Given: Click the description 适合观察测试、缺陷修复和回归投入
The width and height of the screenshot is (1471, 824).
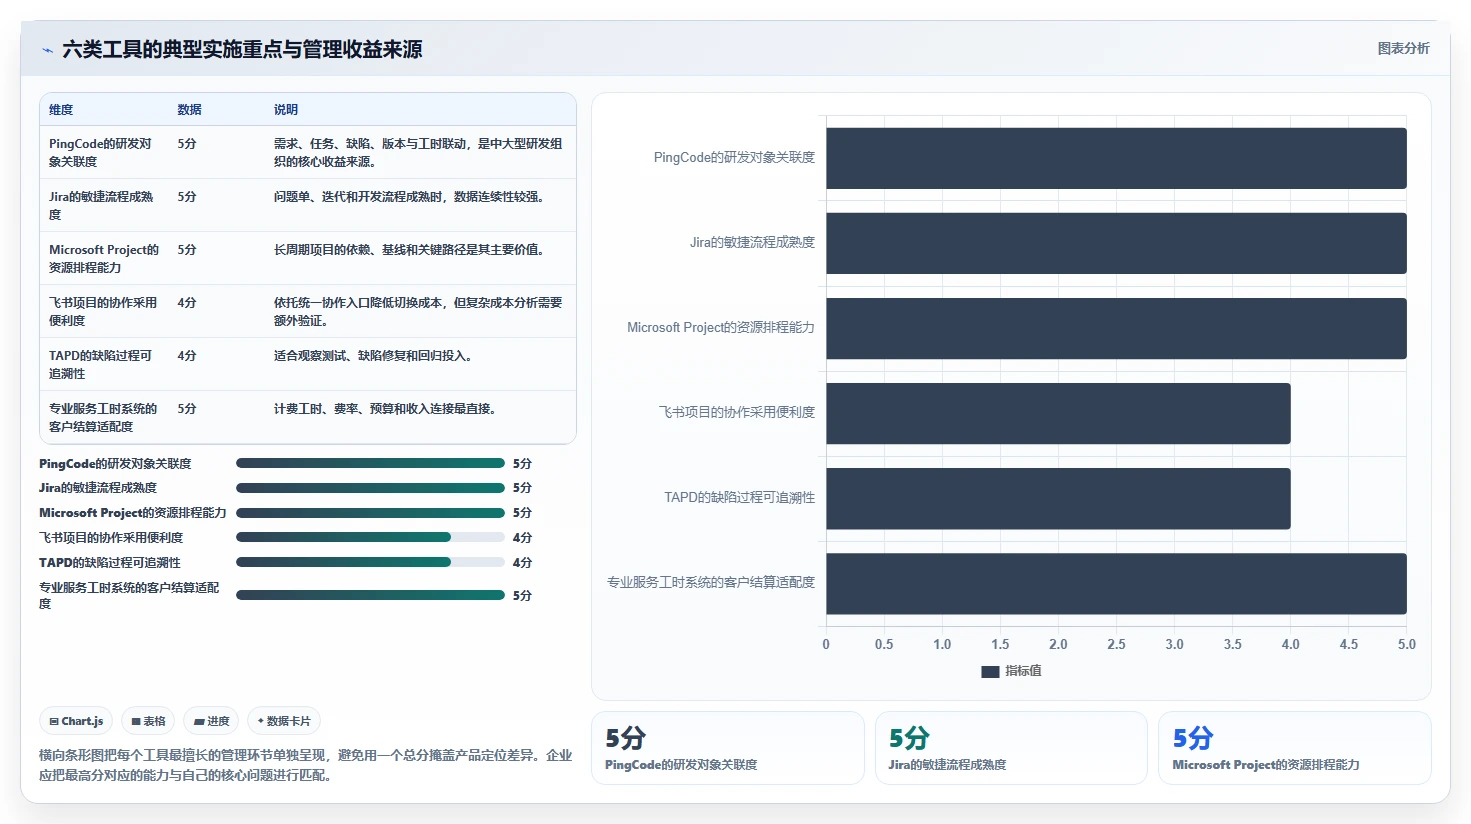Looking at the screenshot, I should tap(373, 355).
